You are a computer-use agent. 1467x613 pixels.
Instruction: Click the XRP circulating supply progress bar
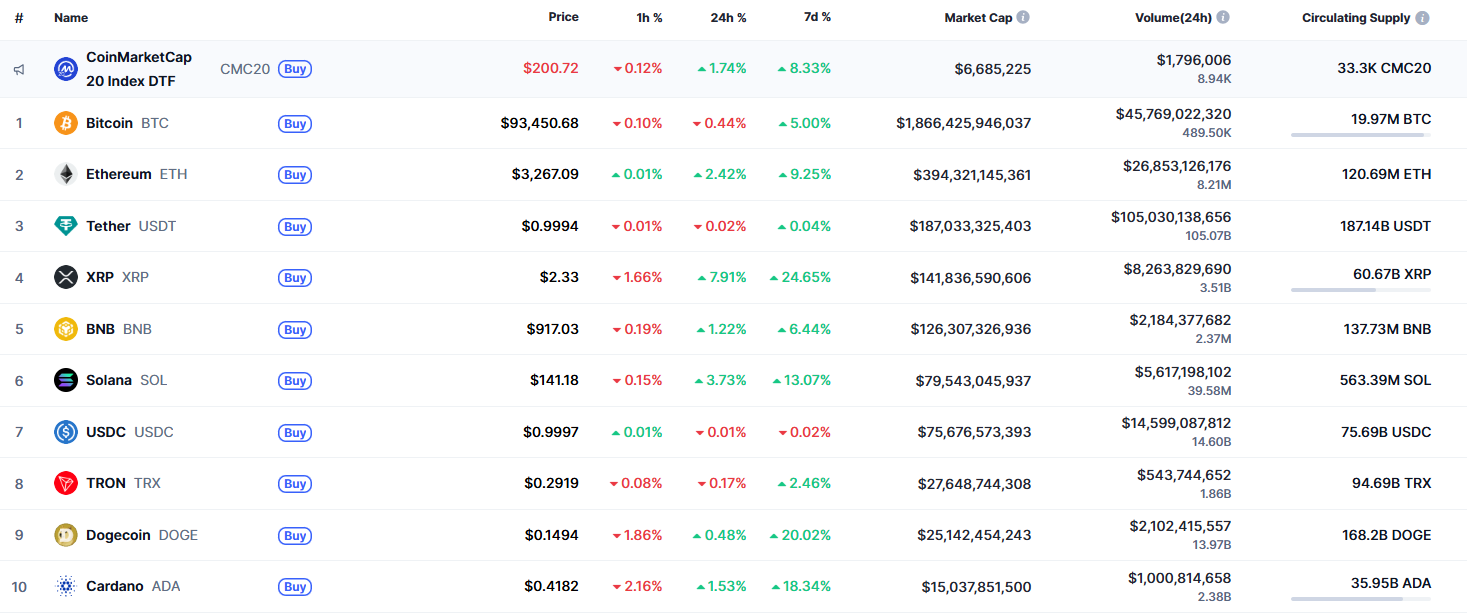[1360, 290]
